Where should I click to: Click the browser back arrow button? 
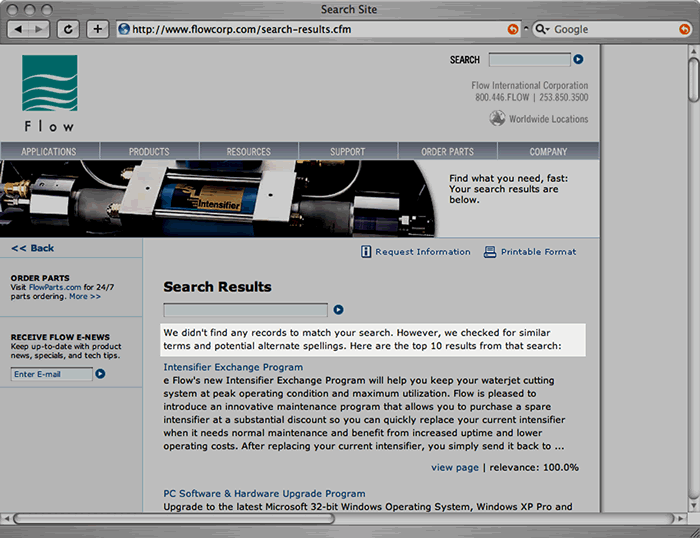pos(18,29)
